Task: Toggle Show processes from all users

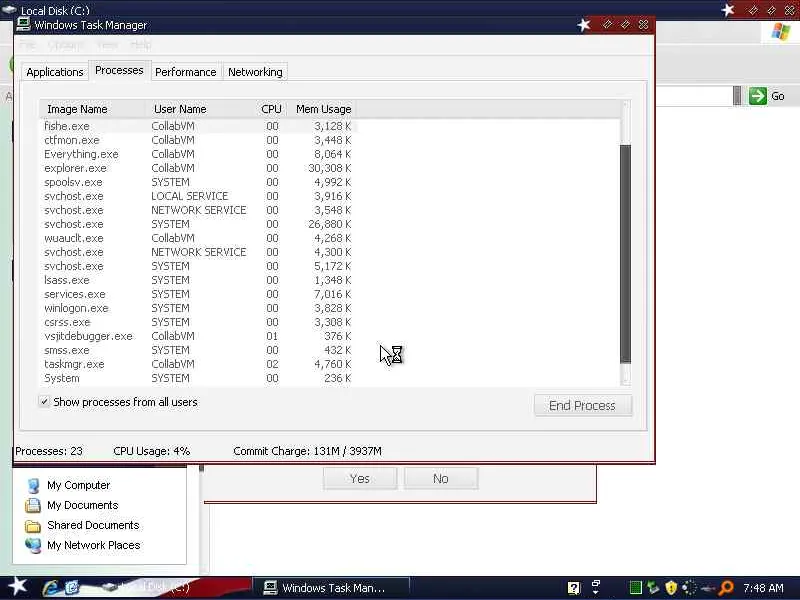Action: coord(44,402)
